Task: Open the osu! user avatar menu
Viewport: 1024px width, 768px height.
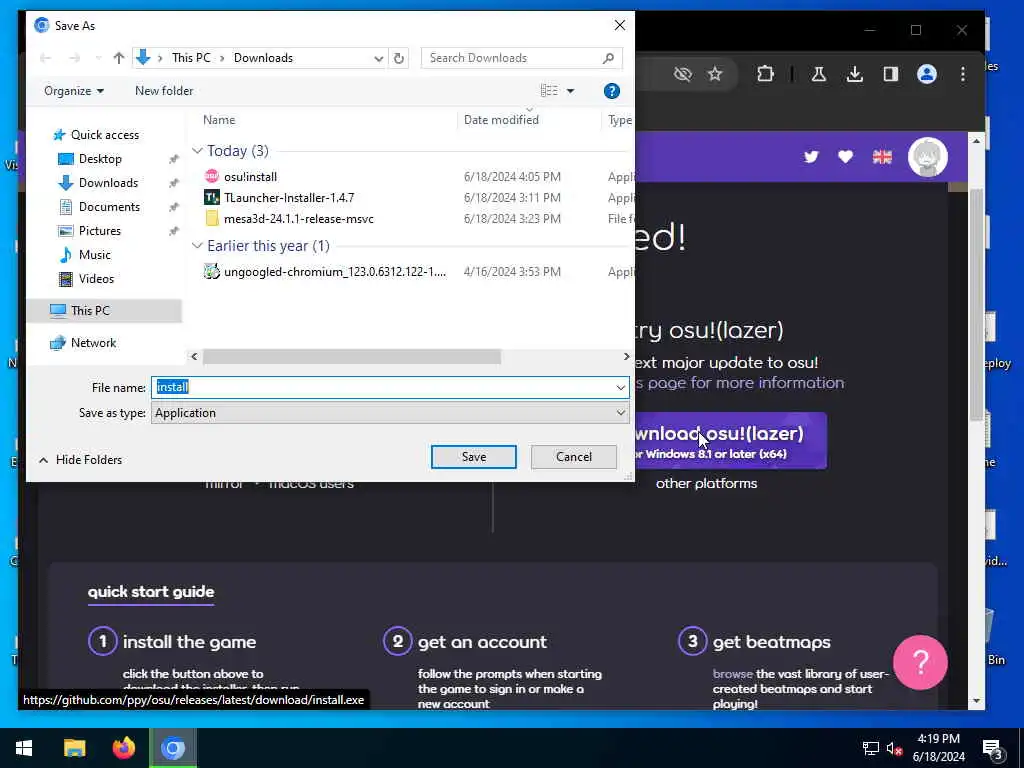Action: 927,157
